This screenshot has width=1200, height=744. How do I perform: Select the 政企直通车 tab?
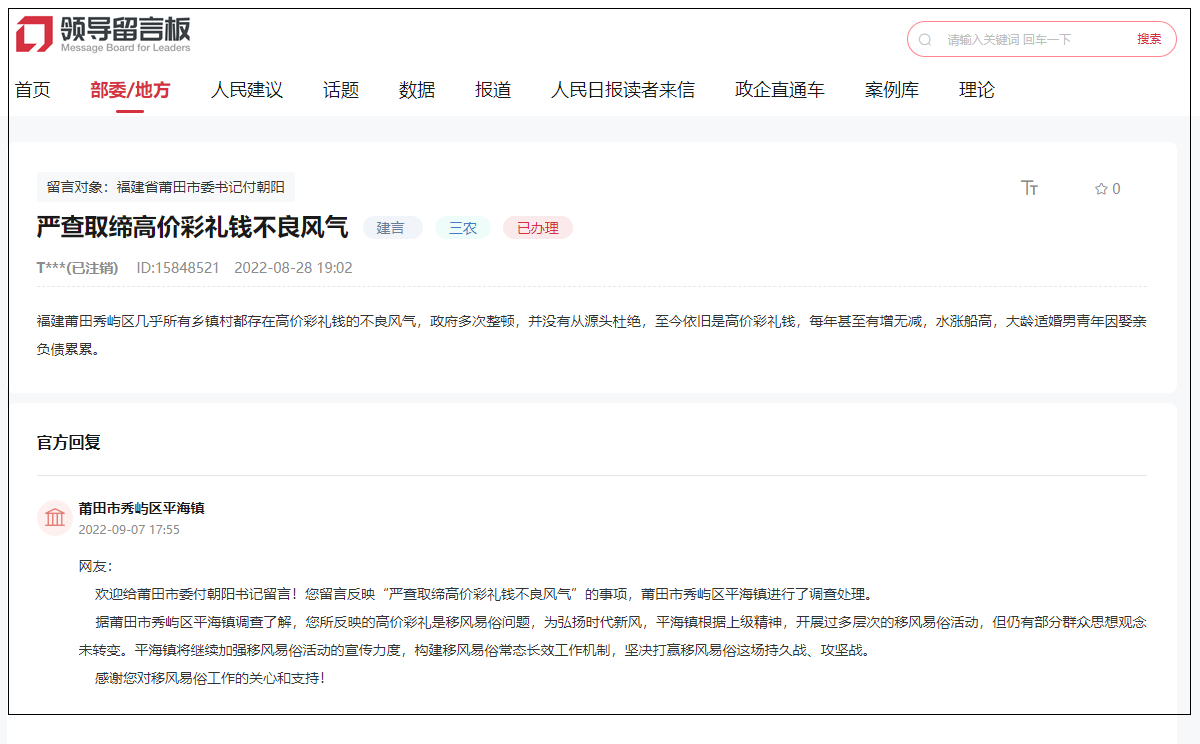780,89
